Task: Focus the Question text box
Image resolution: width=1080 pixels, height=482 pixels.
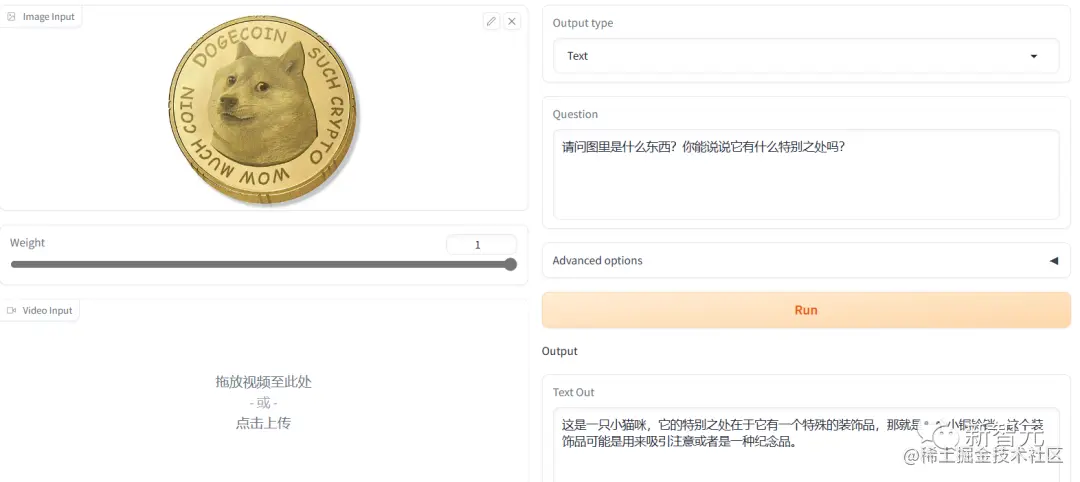Action: click(806, 174)
